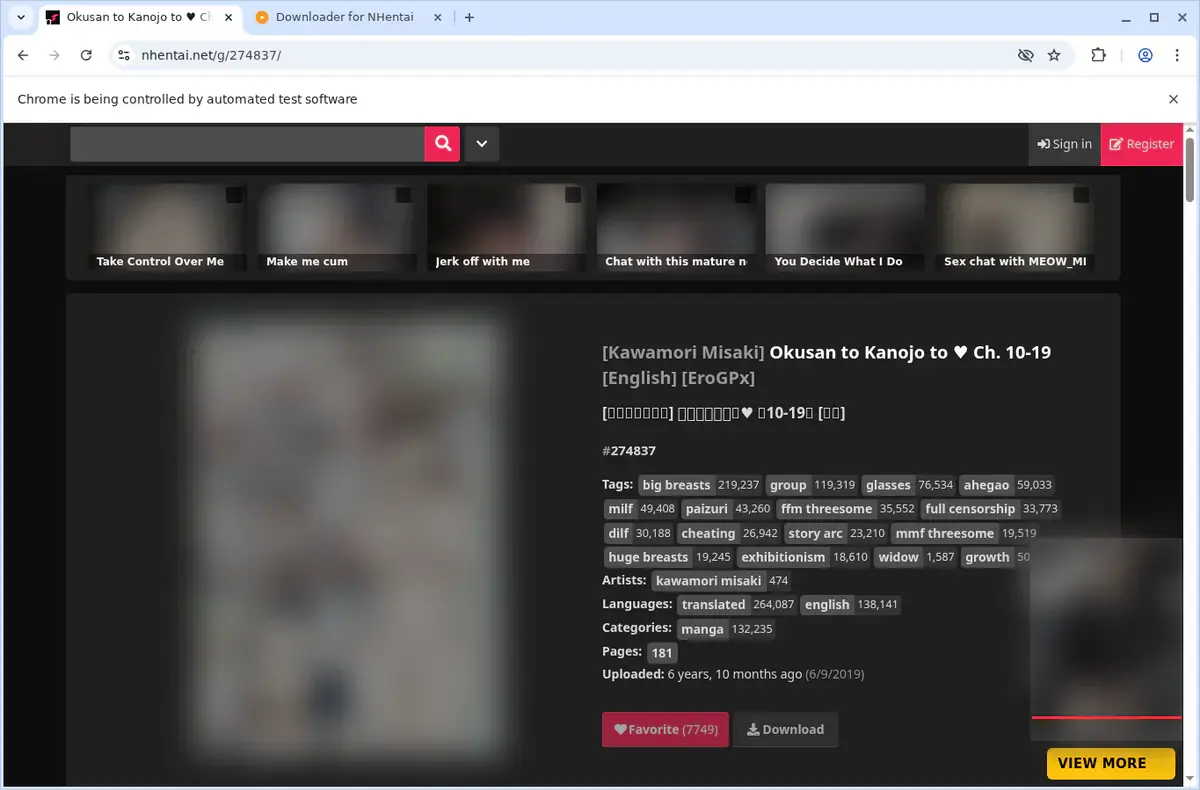Viewport: 1200px width, 790px height.
Task: Add gallery to favorites with Favorite button
Action: [x=665, y=729]
